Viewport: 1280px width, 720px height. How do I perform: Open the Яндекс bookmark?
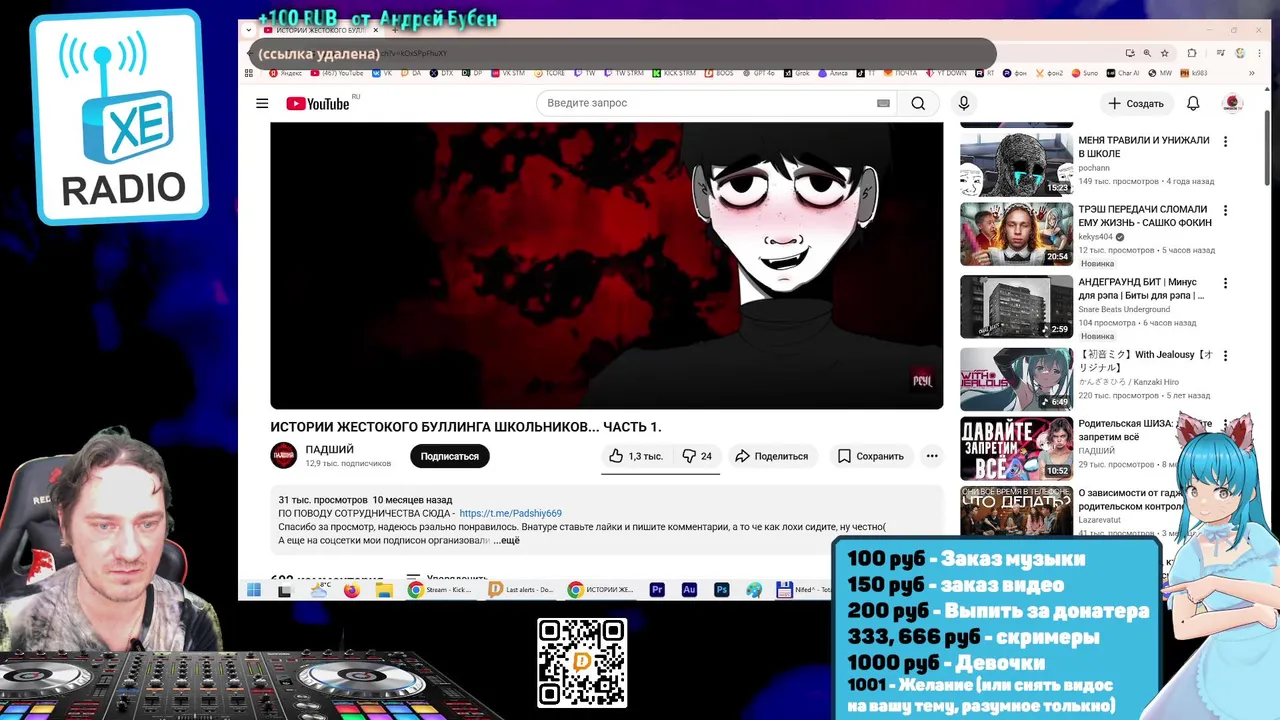click(x=285, y=73)
